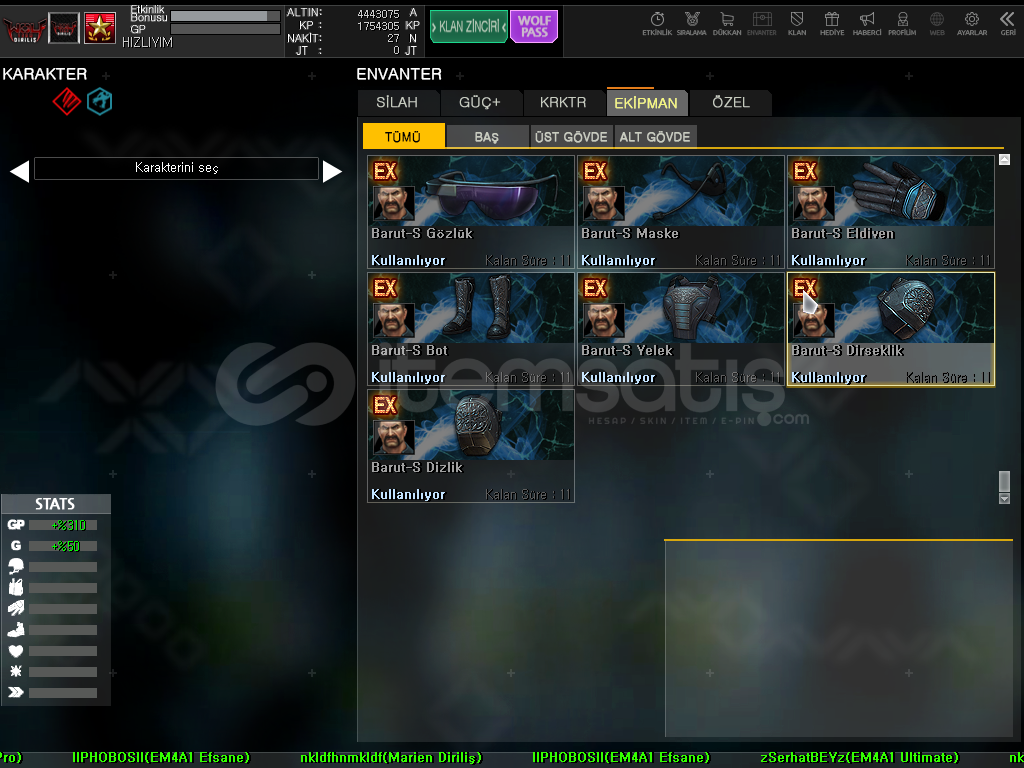
Task: Click the inventory scroll up arrow
Action: (x=1004, y=159)
